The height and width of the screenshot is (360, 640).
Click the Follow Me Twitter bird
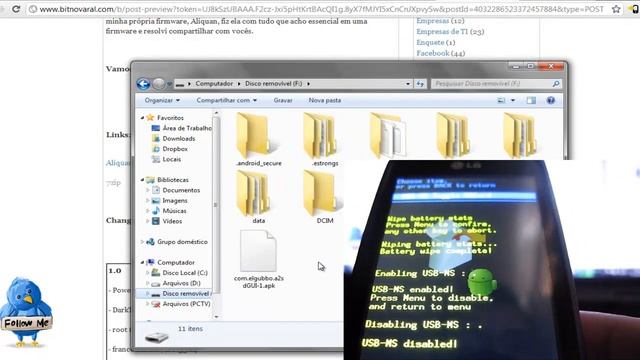[x=27, y=312]
